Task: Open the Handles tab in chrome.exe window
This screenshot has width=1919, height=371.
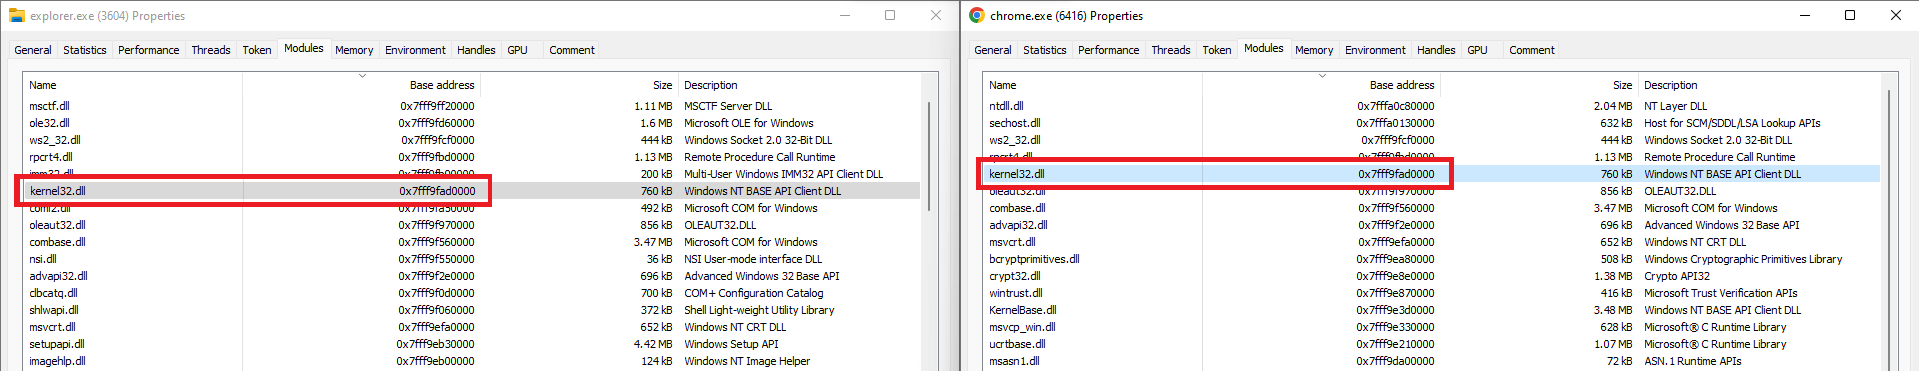Action: click(x=1436, y=50)
